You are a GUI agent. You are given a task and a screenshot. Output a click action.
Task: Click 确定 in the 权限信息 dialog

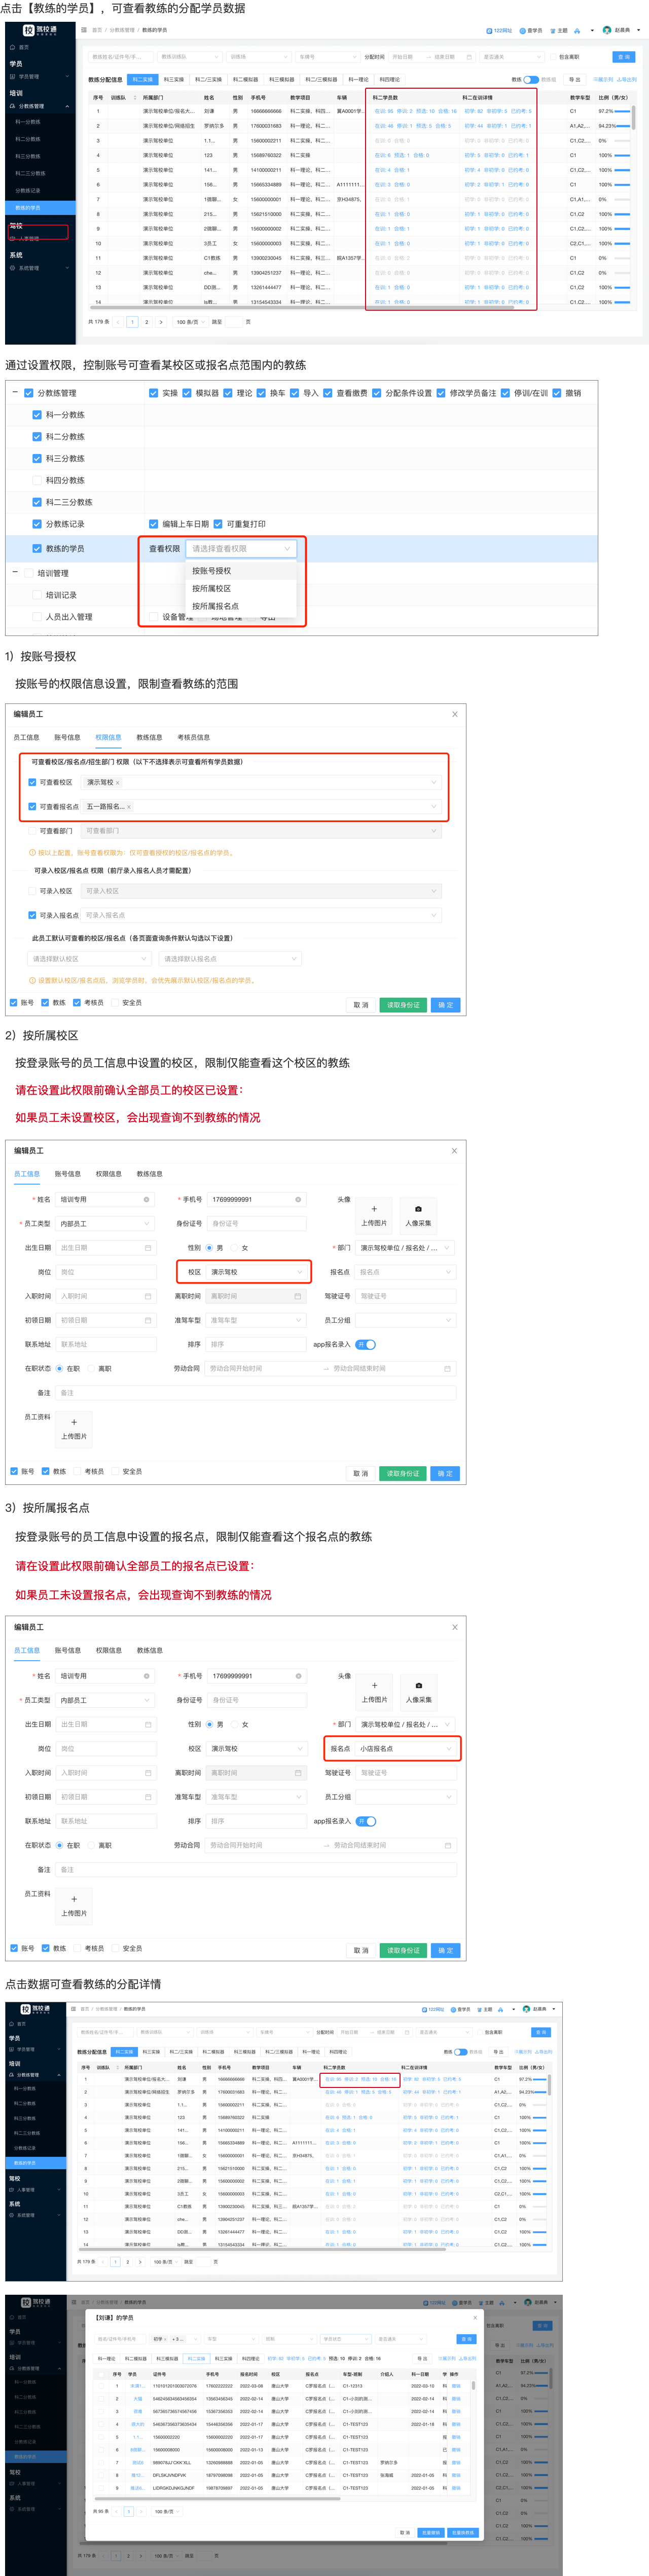point(446,1005)
